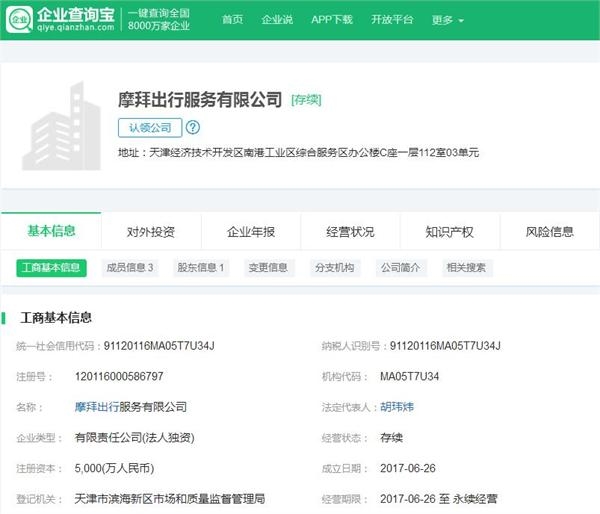Open the 成员信息 3 sub-tab
600x514 pixels.
click(130, 268)
